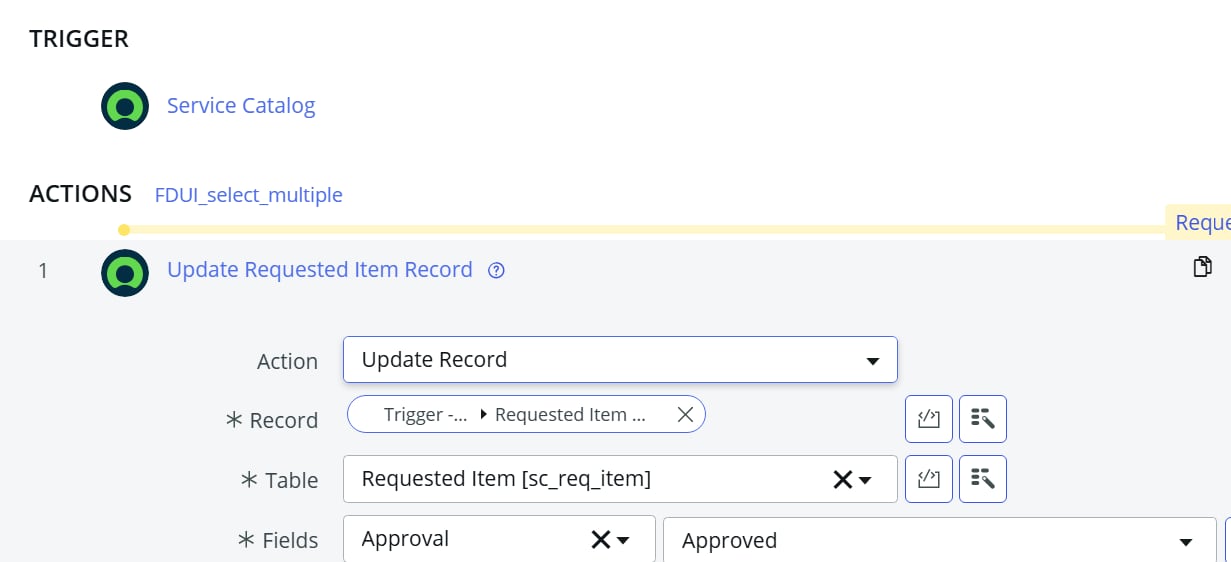
Task: Open the Approved value dropdown
Action: [940, 540]
